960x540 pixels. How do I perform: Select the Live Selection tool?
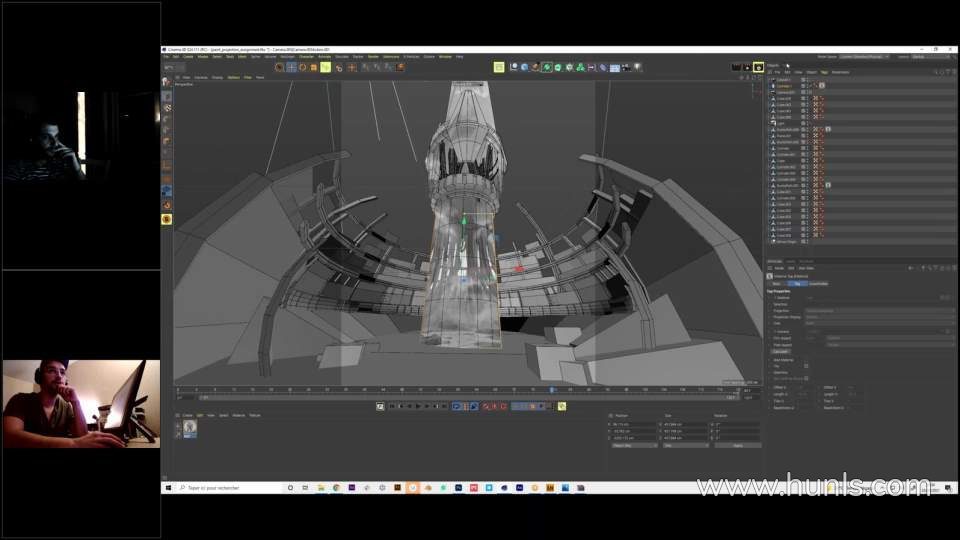click(x=280, y=67)
